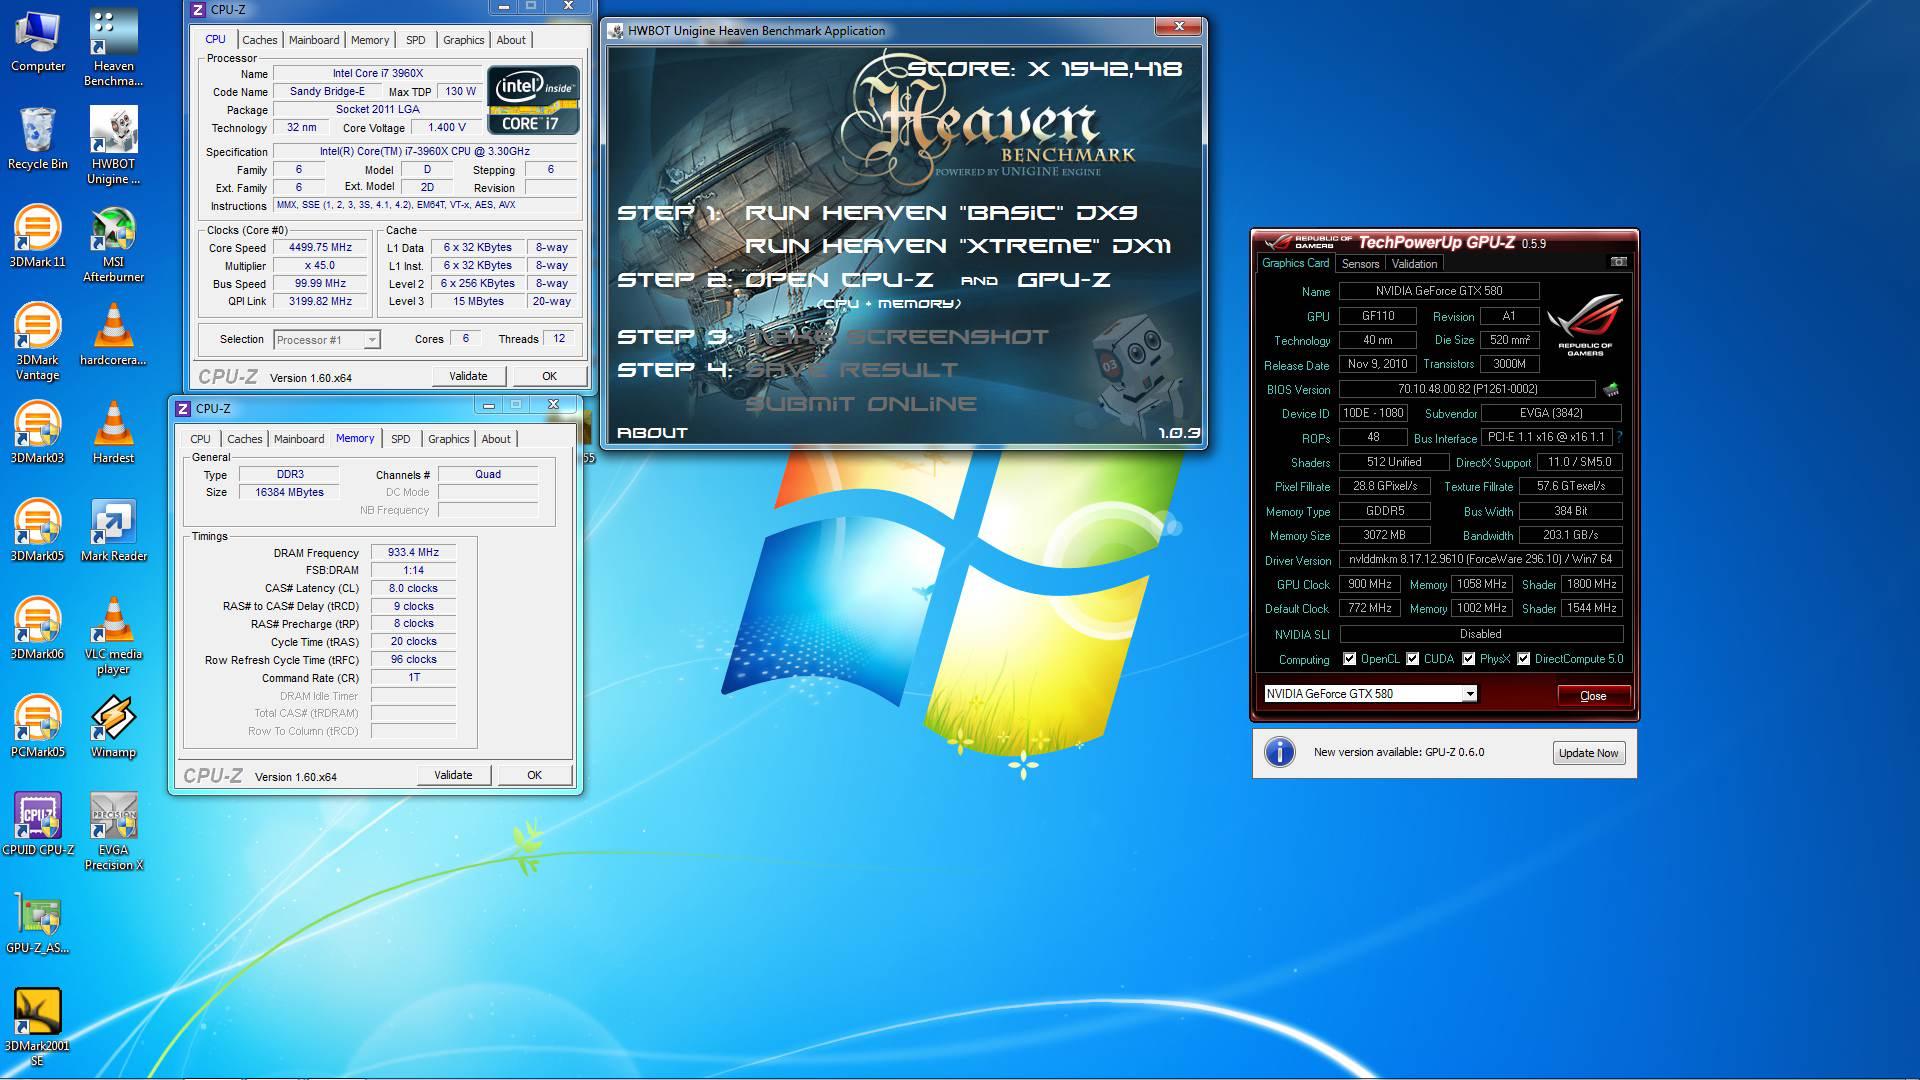Click the Core Speed value 4499.75 MHz
The height and width of the screenshot is (1080, 1920).
(320, 247)
